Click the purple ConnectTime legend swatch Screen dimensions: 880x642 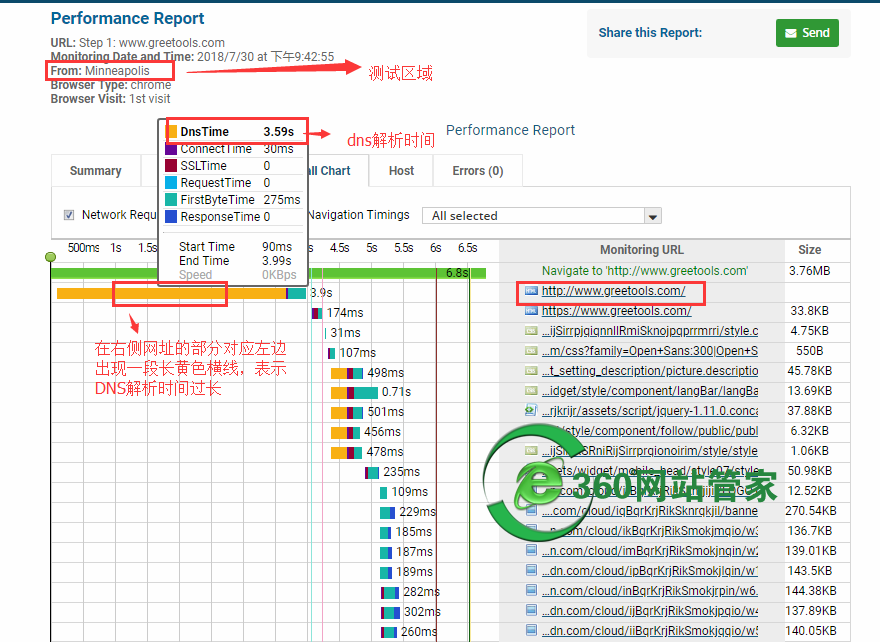[171, 149]
